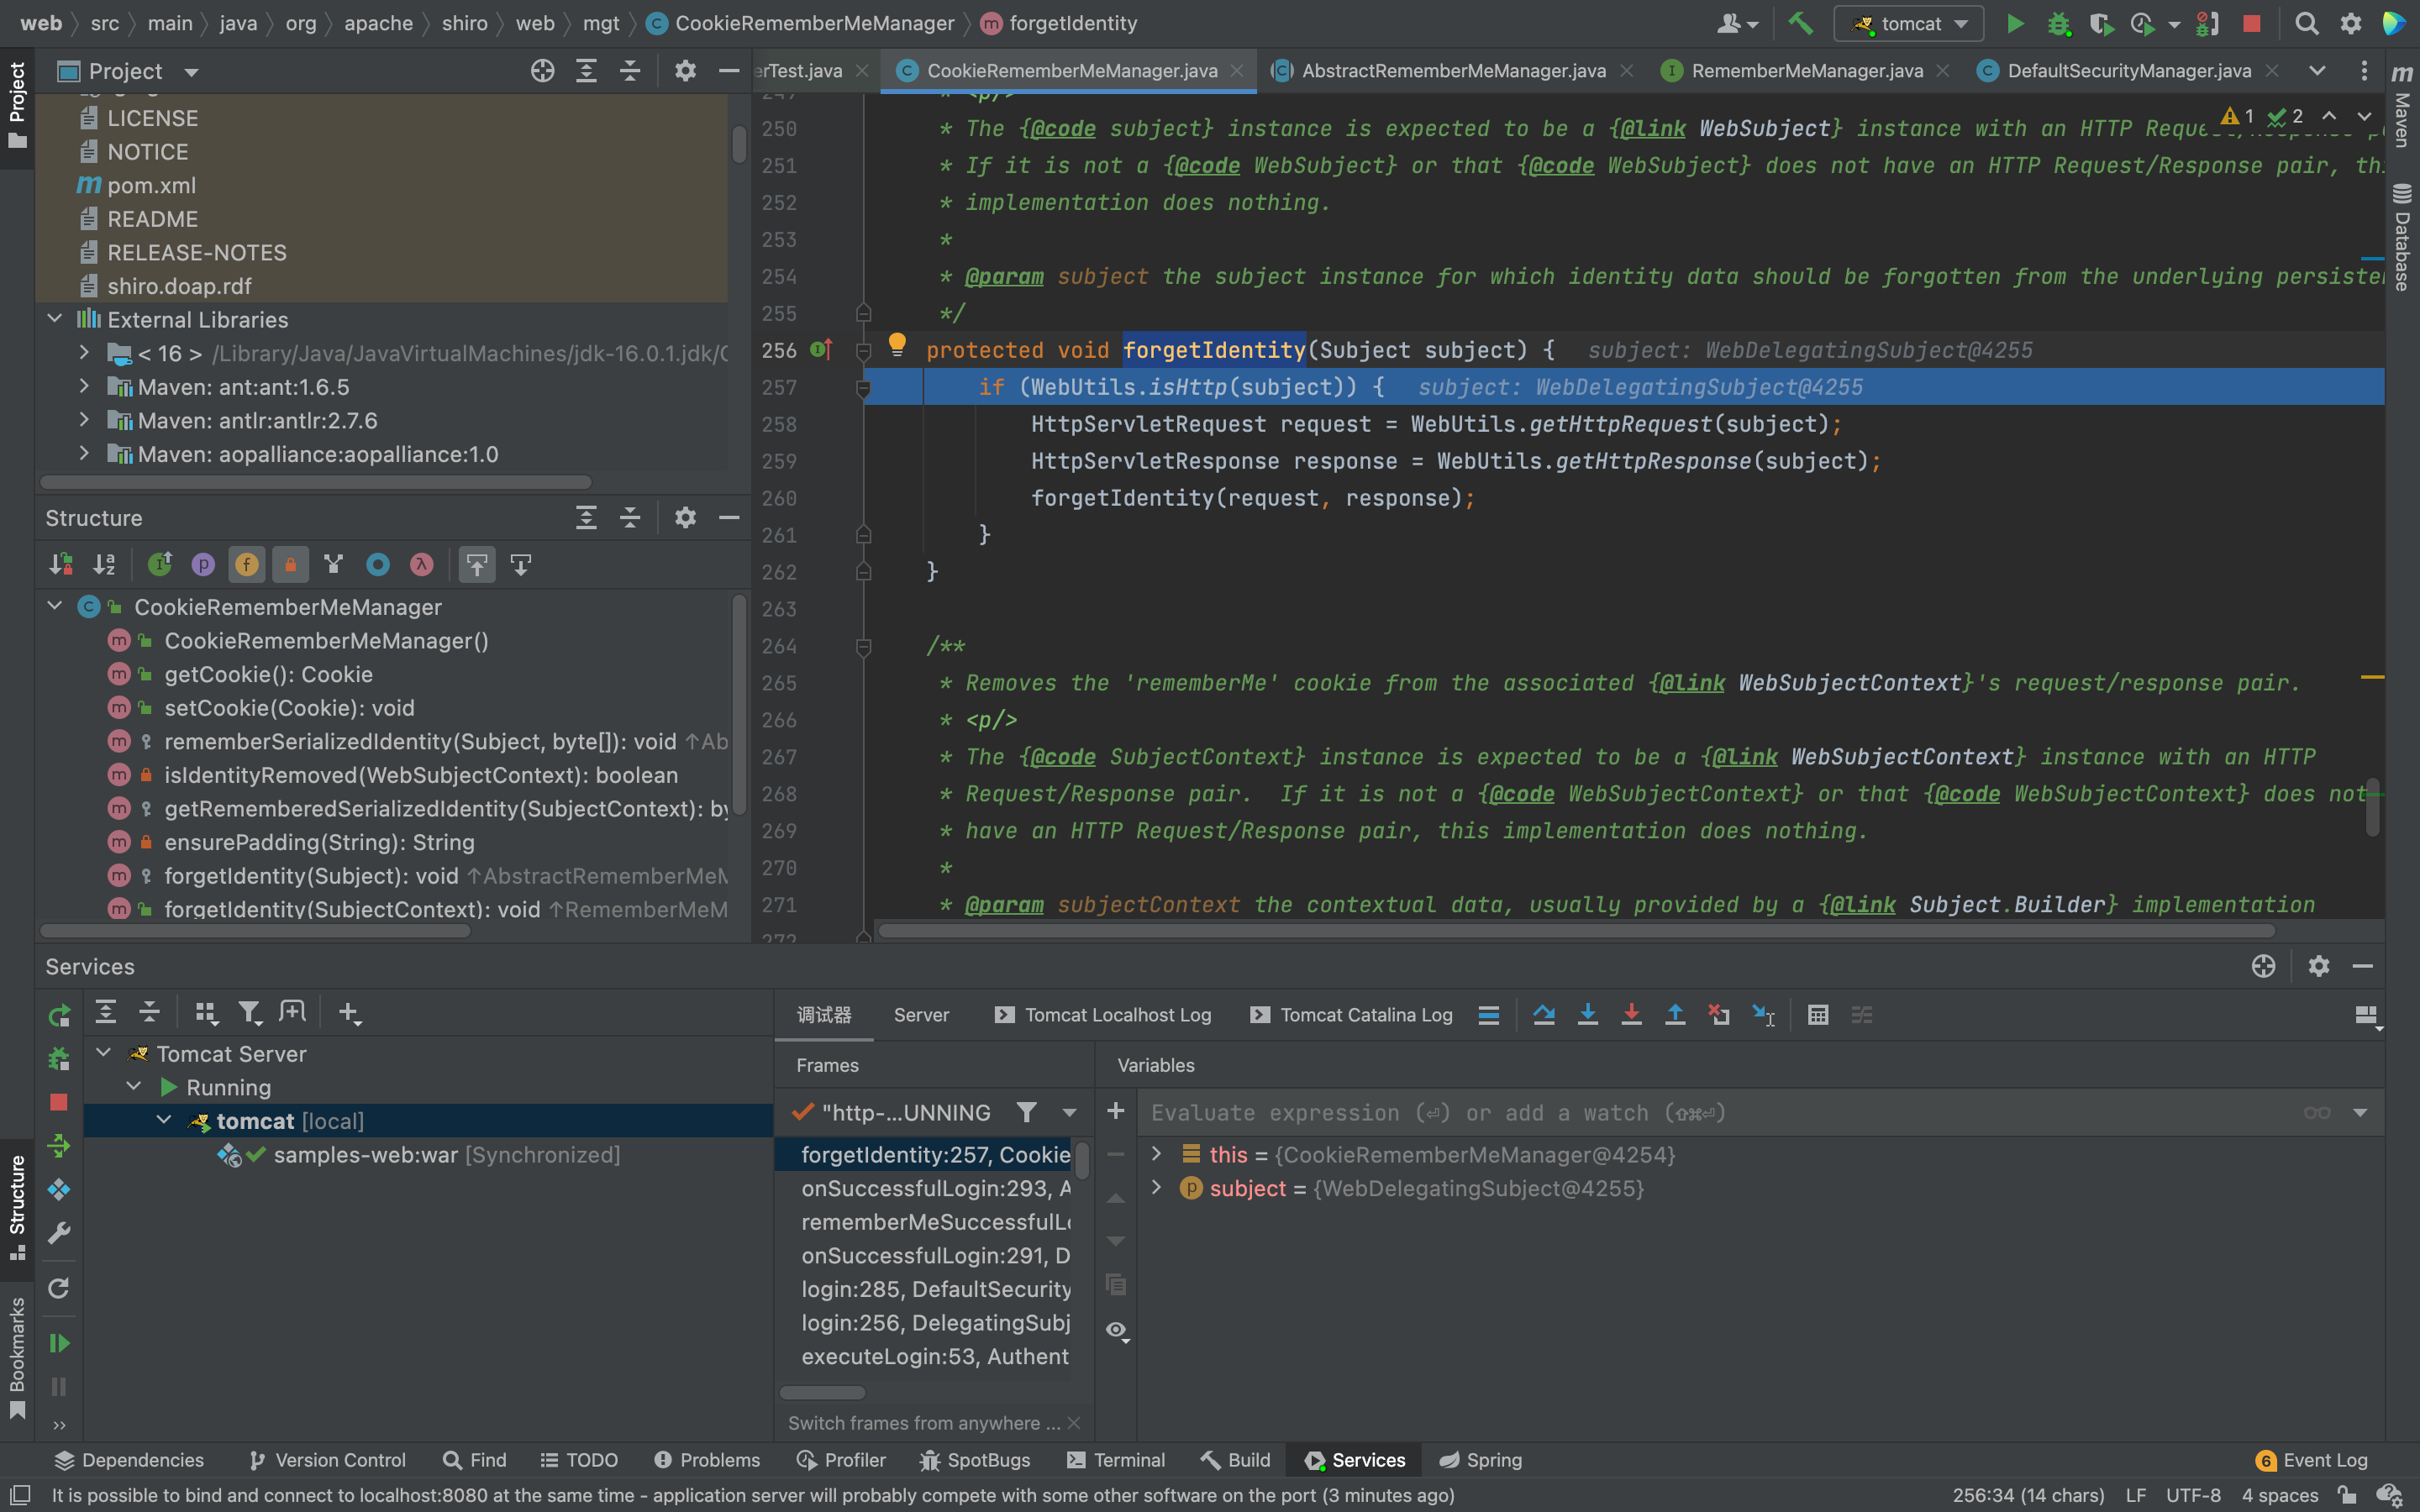Open tomcat run configuration dropdown
Image resolution: width=2420 pixels, height=1512 pixels.
[x=1909, y=23]
